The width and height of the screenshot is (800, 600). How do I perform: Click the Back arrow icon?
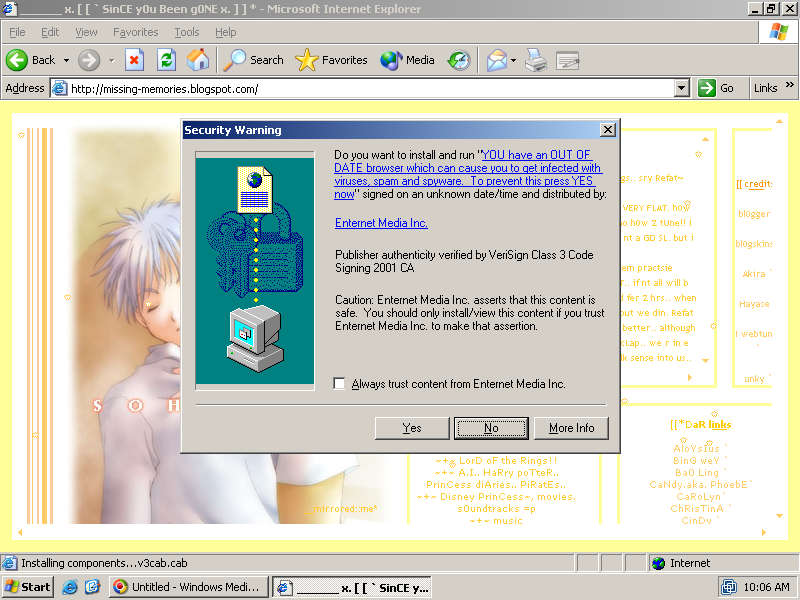(x=17, y=60)
